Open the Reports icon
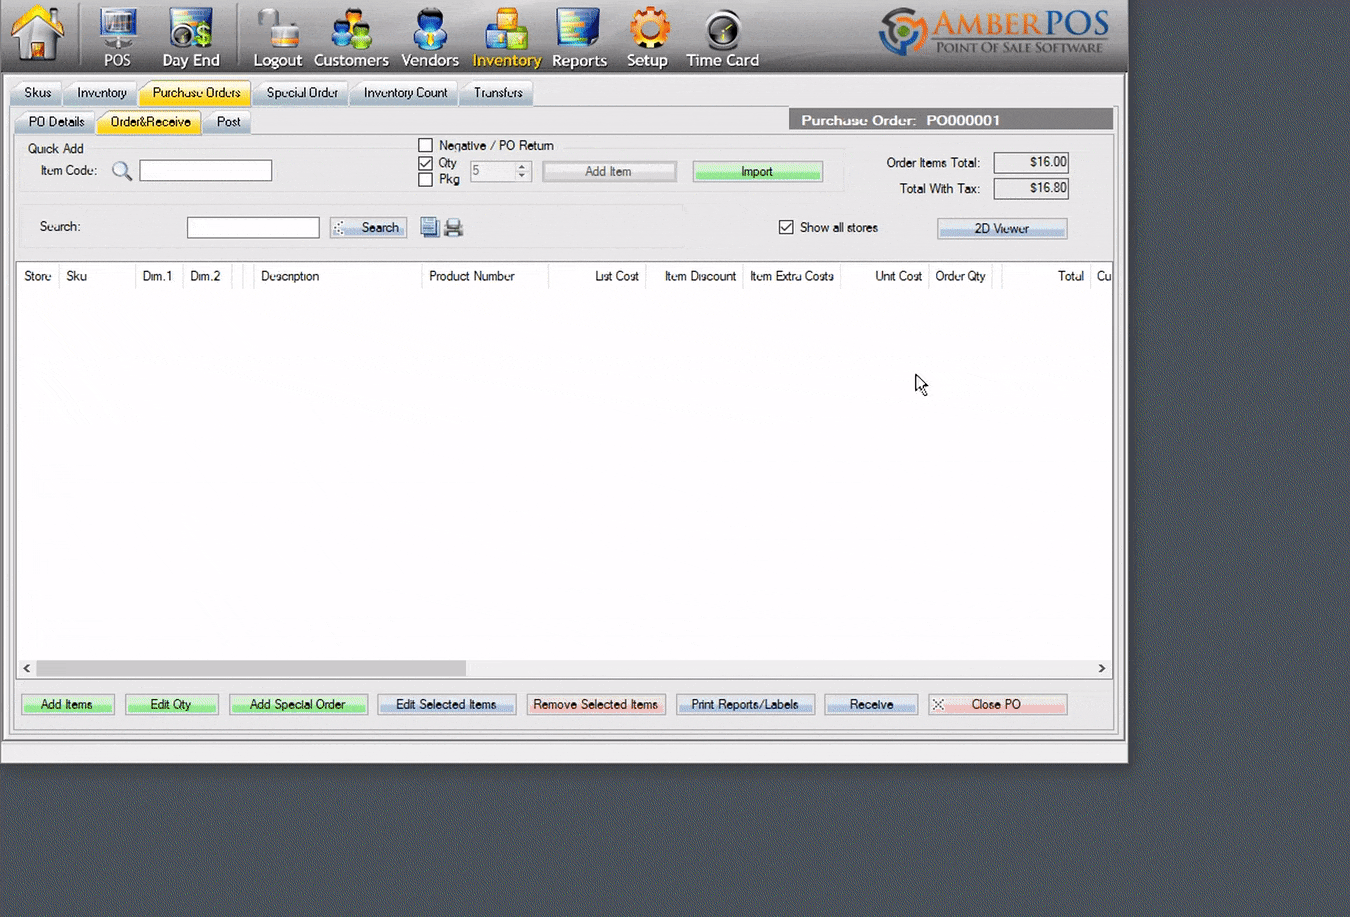This screenshot has width=1350, height=917. point(579,30)
